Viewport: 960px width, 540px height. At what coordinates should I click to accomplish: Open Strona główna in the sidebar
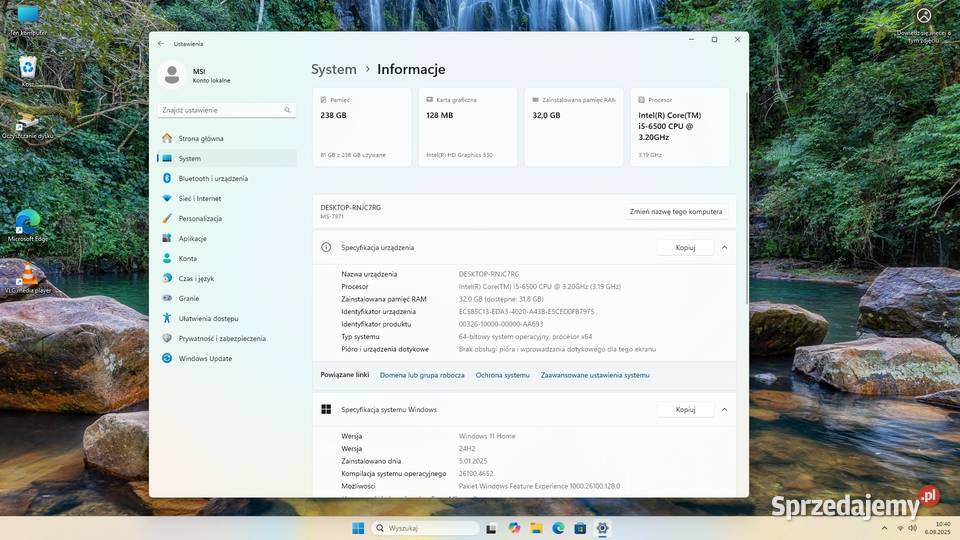click(227, 138)
